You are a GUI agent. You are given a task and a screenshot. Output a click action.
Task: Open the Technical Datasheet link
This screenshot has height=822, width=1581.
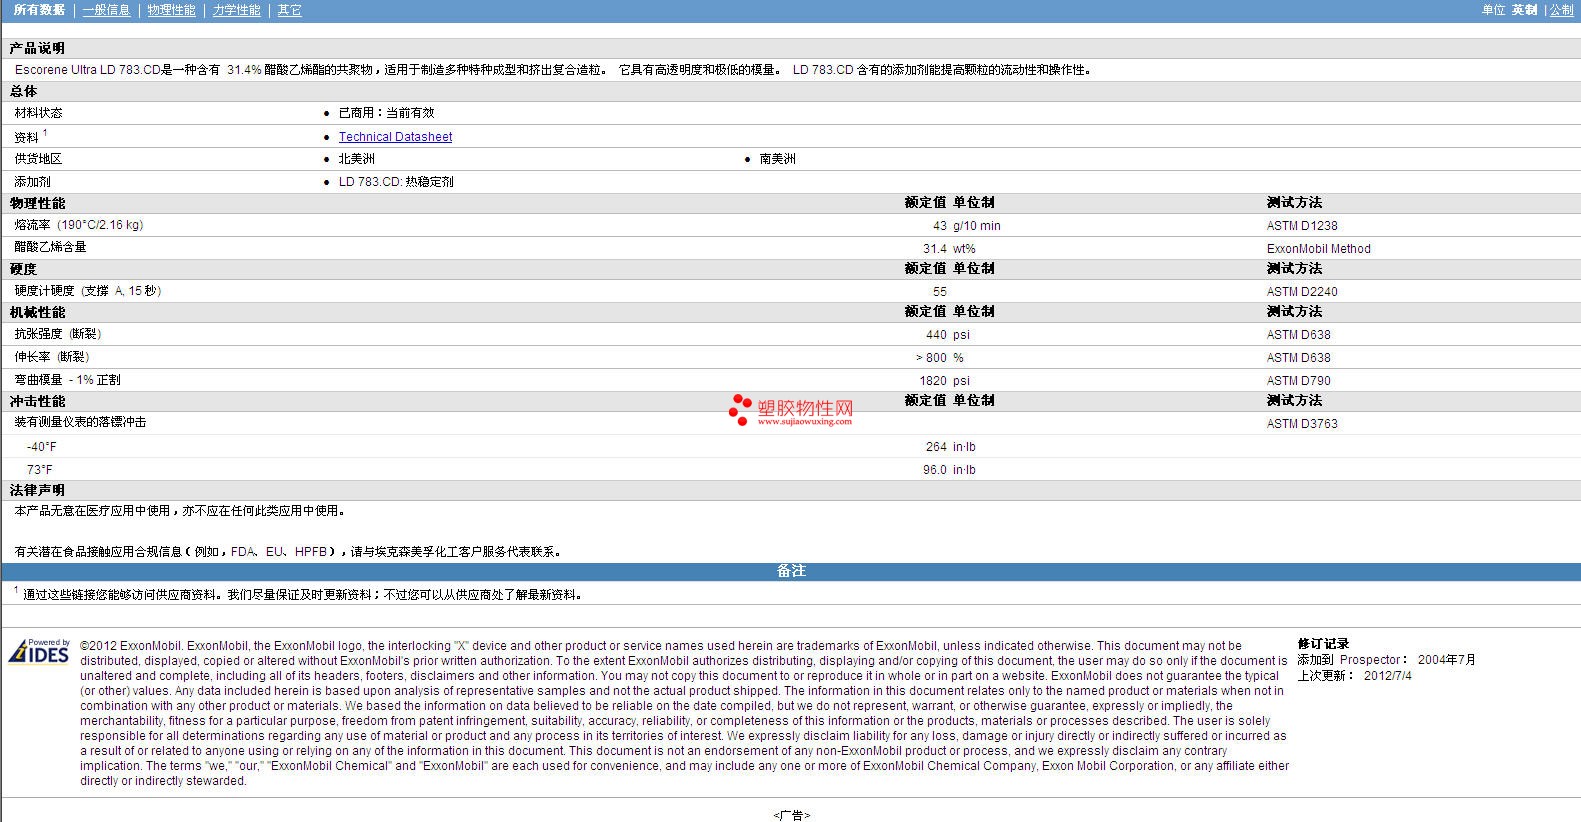395,137
